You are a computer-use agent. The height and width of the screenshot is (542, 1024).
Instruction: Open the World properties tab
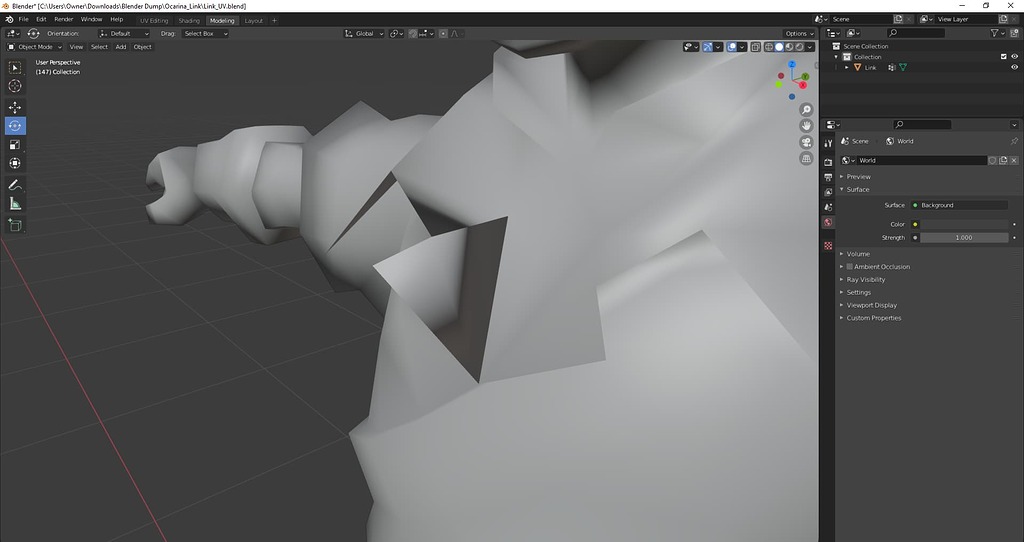pos(828,223)
